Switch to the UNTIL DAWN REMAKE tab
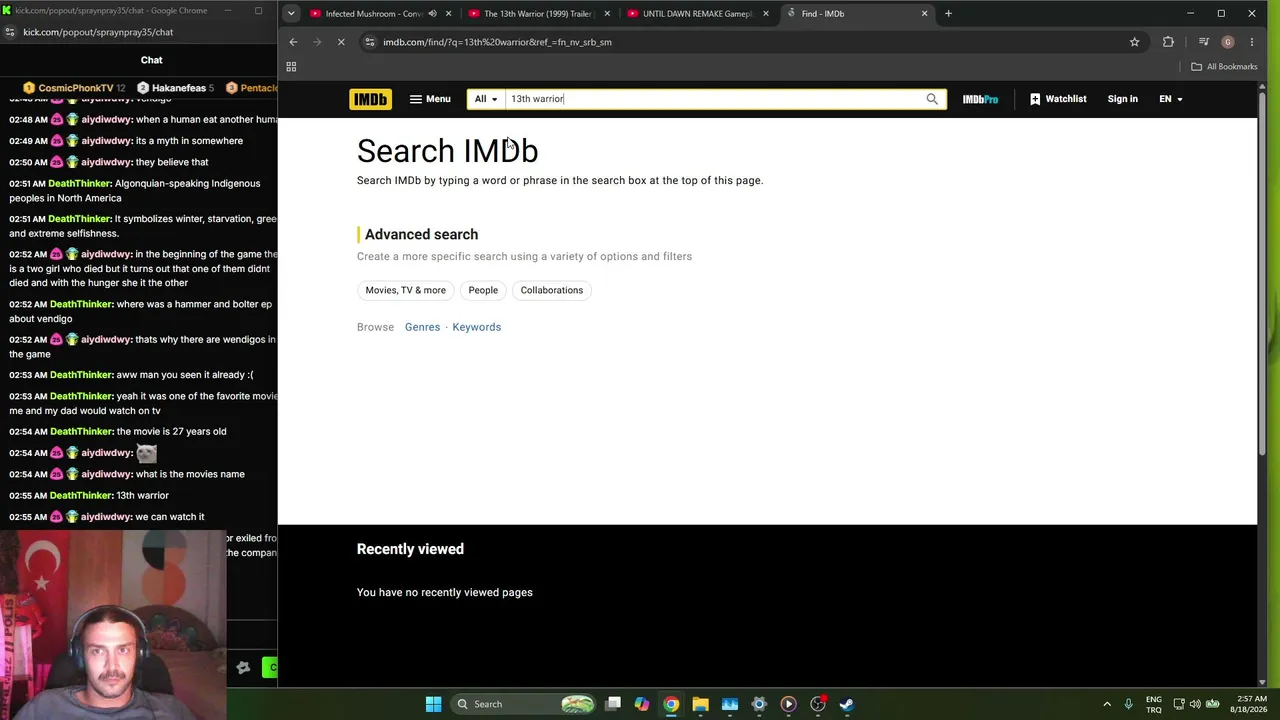 pyautogui.click(x=697, y=14)
